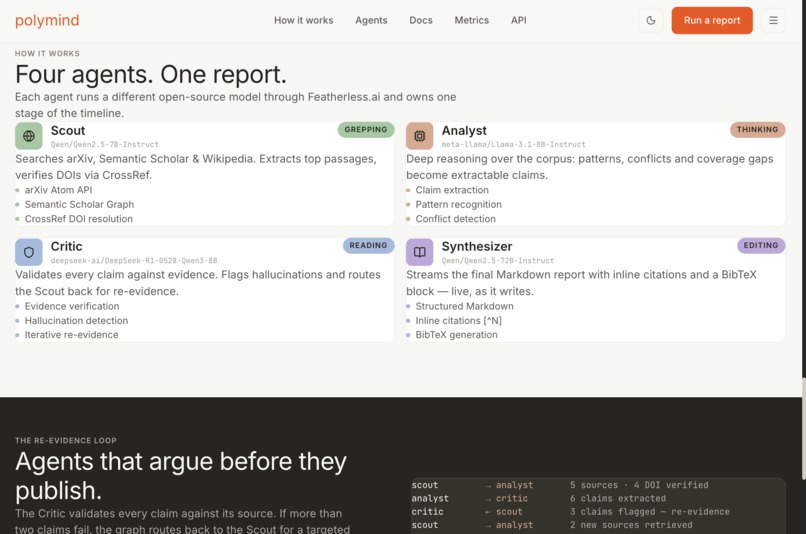Click the 2 new sources retrieved log line
The height and width of the screenshot is (534, 806).
tap(631, 525)
